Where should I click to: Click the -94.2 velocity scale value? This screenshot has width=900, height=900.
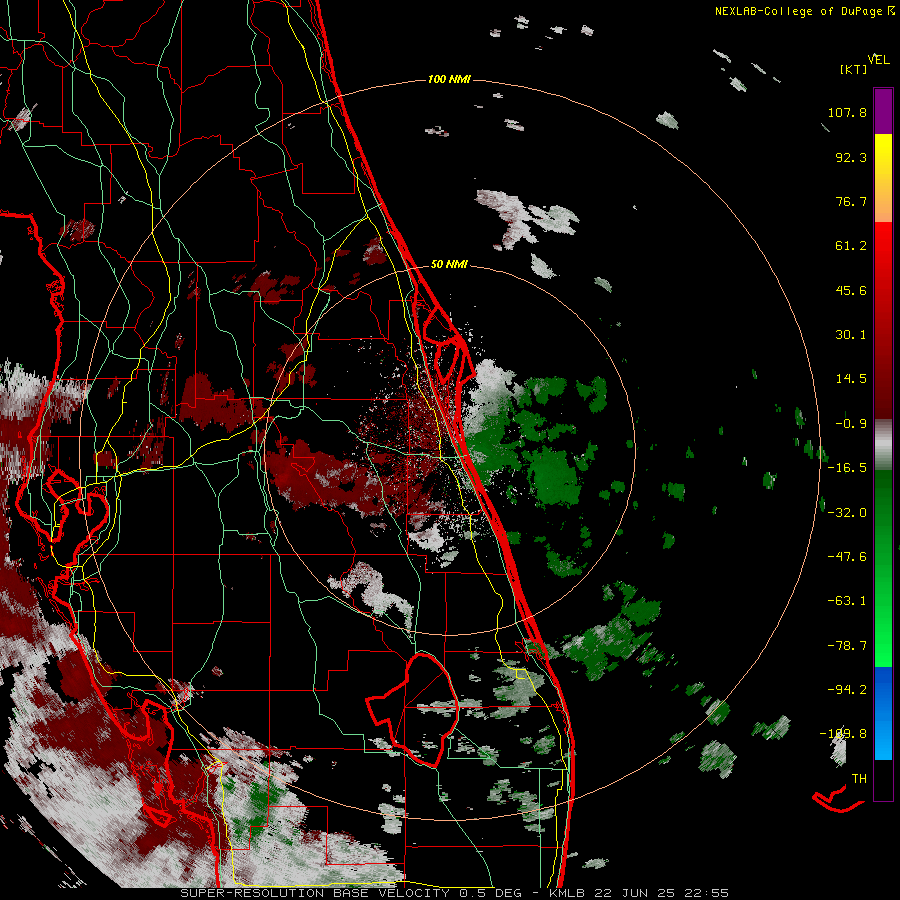[x=847, y=690]
